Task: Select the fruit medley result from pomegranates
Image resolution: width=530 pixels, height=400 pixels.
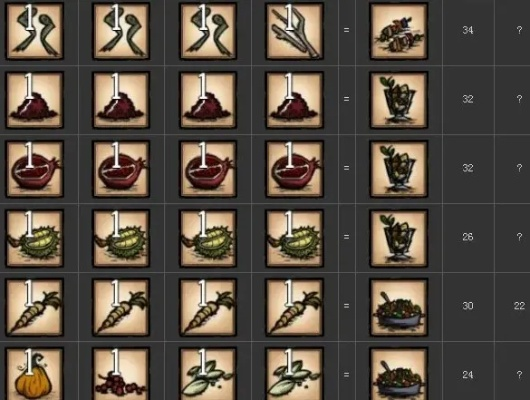Action: click(x=399, y=168)
